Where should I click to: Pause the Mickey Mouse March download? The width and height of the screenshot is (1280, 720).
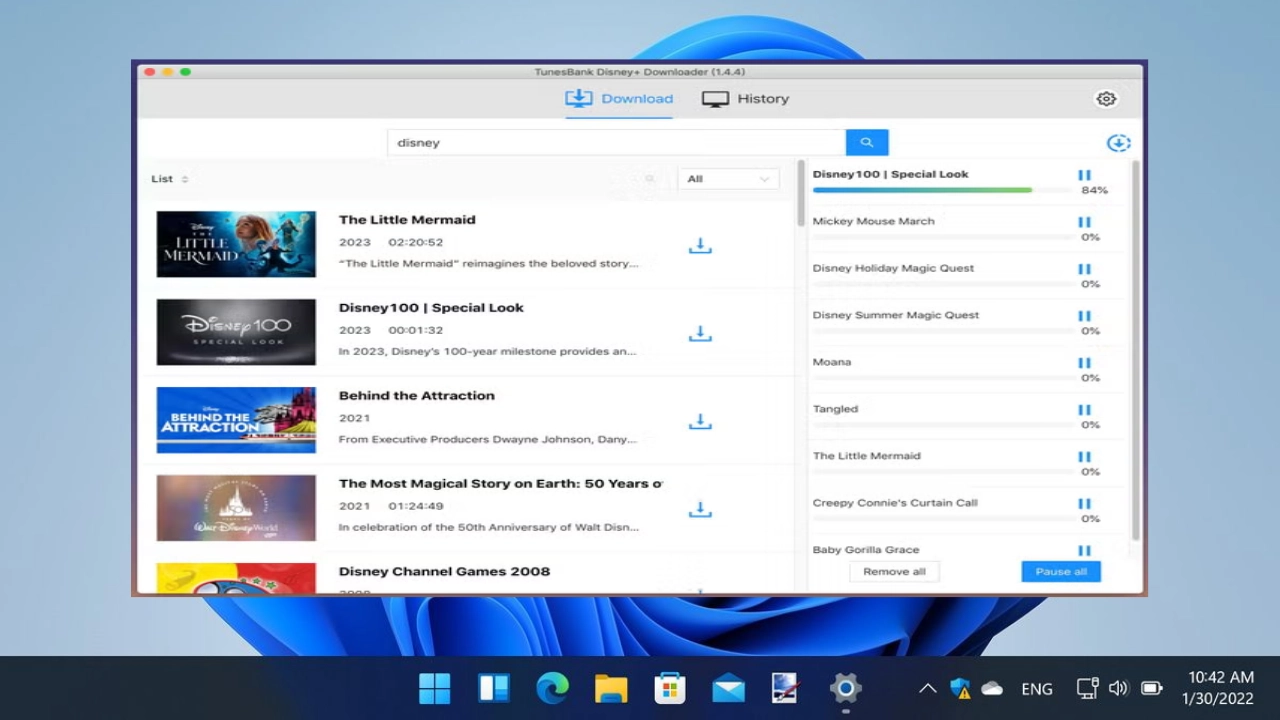(1084, 222)
